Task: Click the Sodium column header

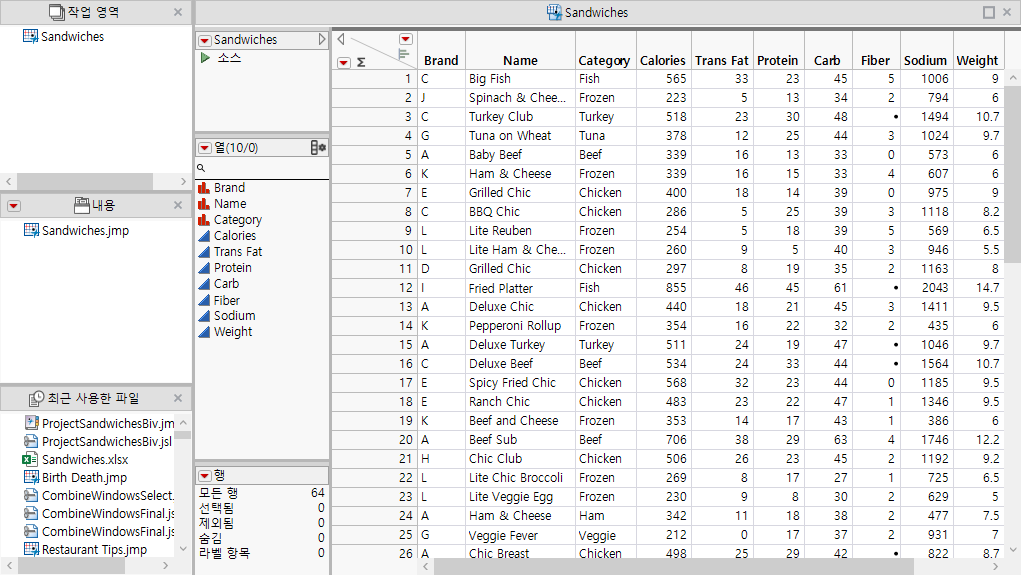Action: click(x=925, y=61)
